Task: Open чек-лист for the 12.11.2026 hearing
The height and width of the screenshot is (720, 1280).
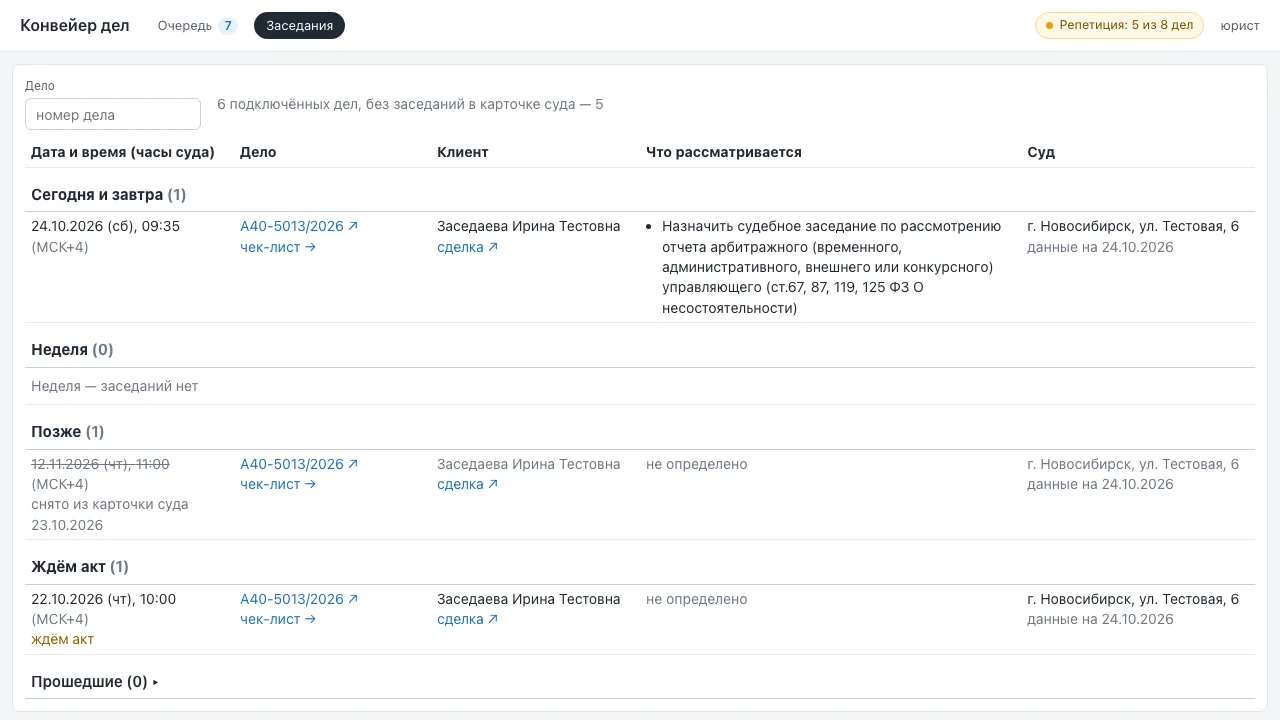Action: pos(278,484)
